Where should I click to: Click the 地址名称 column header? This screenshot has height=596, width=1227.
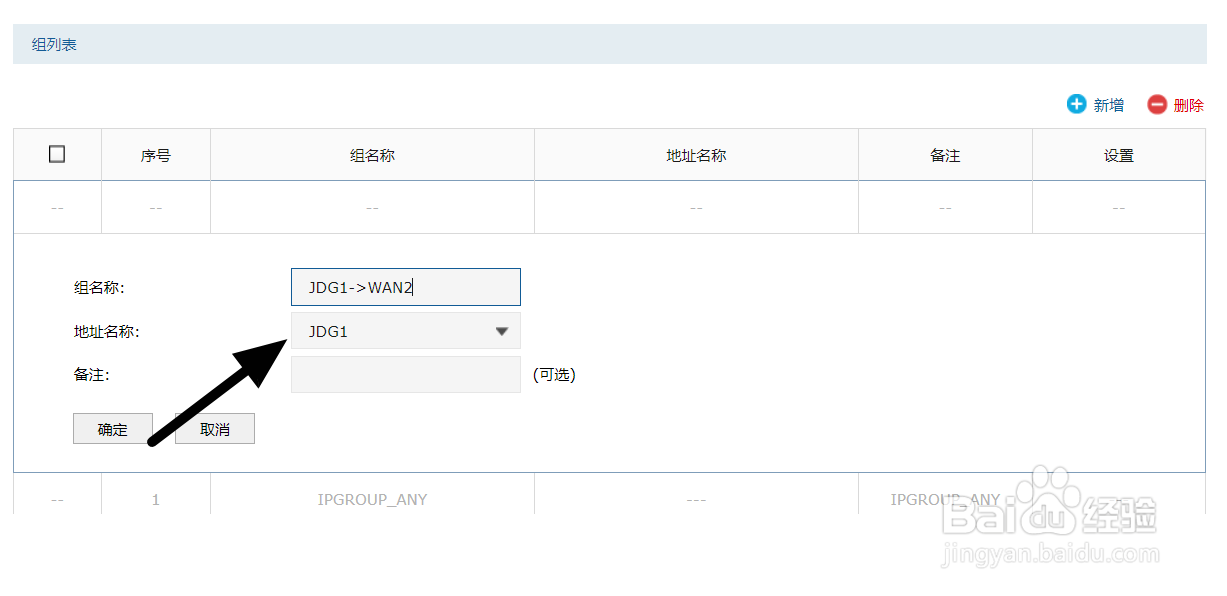pyautogui.click(x=696, y=155)
